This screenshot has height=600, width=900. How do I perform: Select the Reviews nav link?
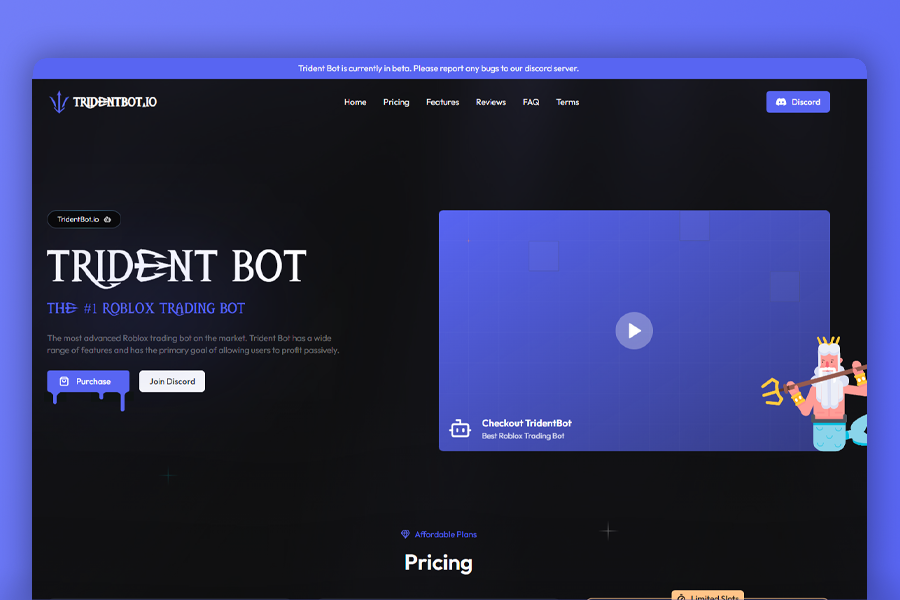point(491,102)
